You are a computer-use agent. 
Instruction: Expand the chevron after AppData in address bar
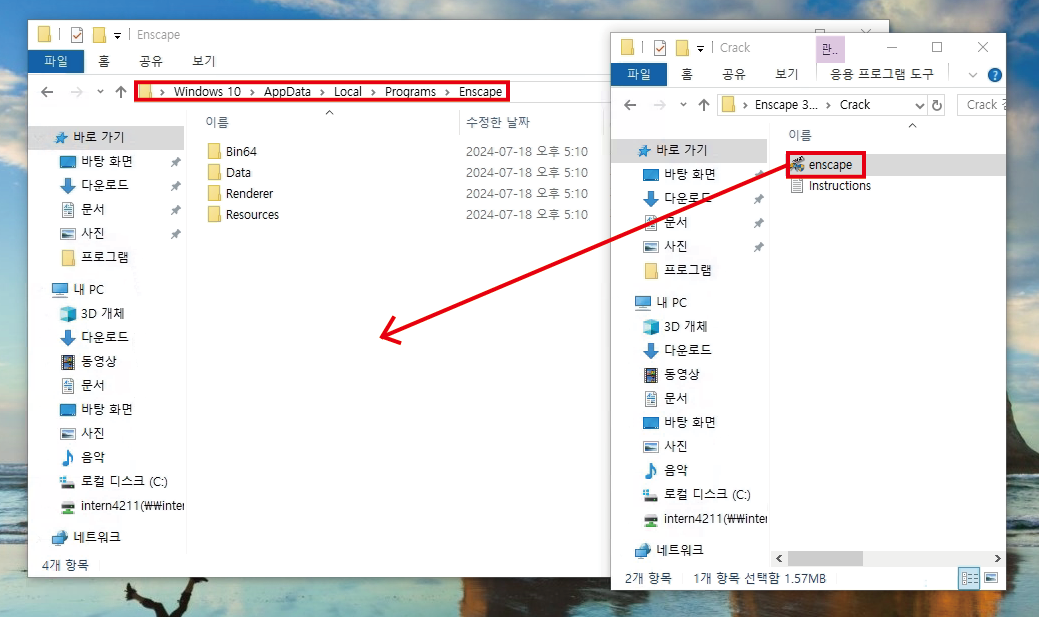[x=322, y=92]
